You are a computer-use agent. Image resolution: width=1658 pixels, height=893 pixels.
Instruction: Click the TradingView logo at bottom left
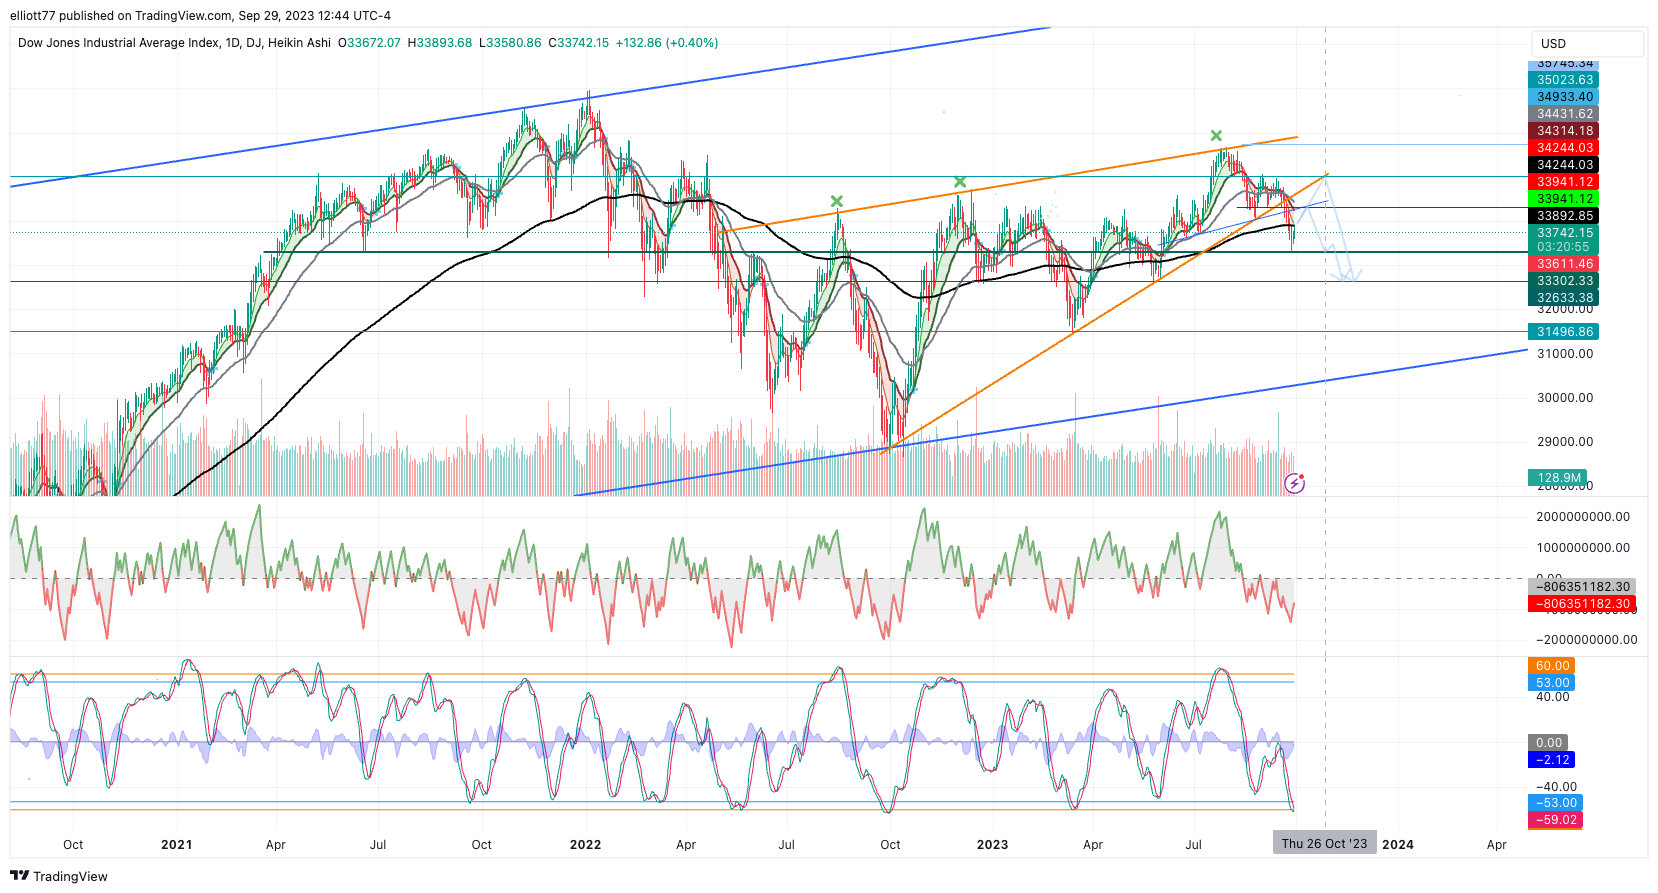click(59, 876)
